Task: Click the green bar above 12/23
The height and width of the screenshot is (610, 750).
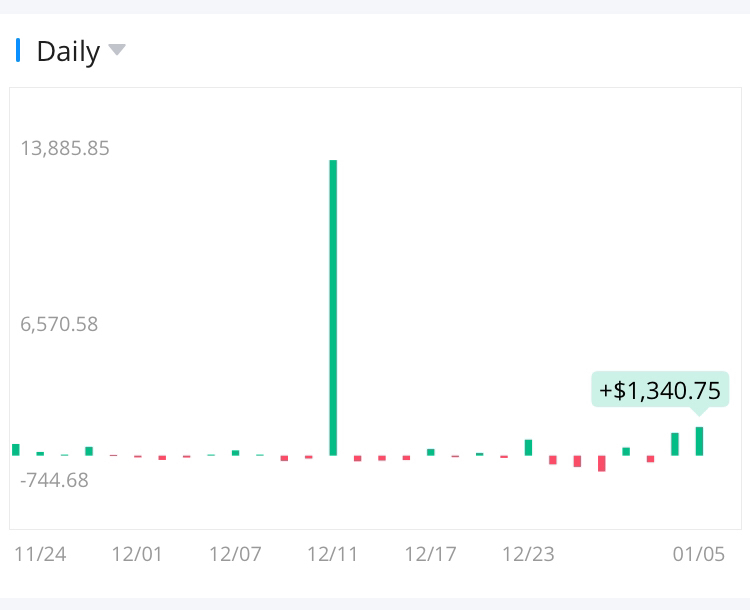Action: point(528,447)
